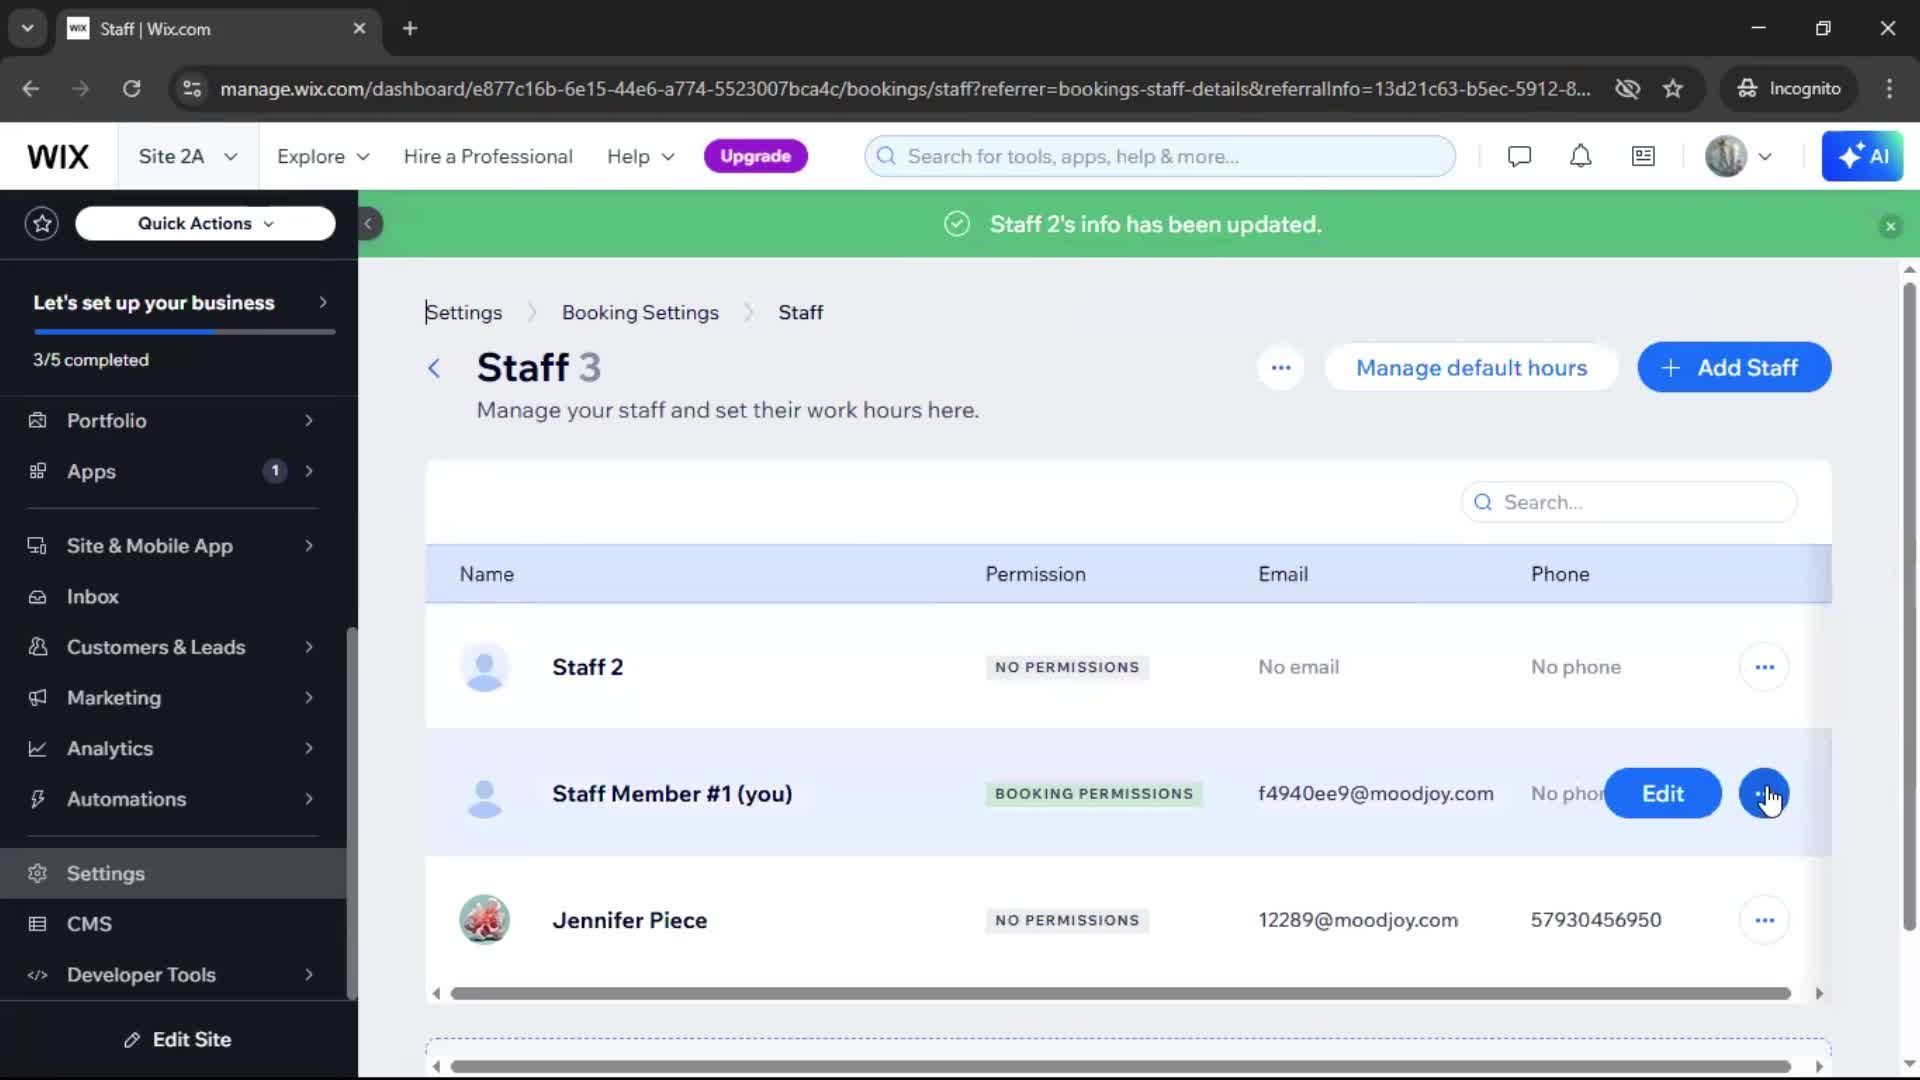Collapse the sidebar with arrow handle

[x=368, y=224]
